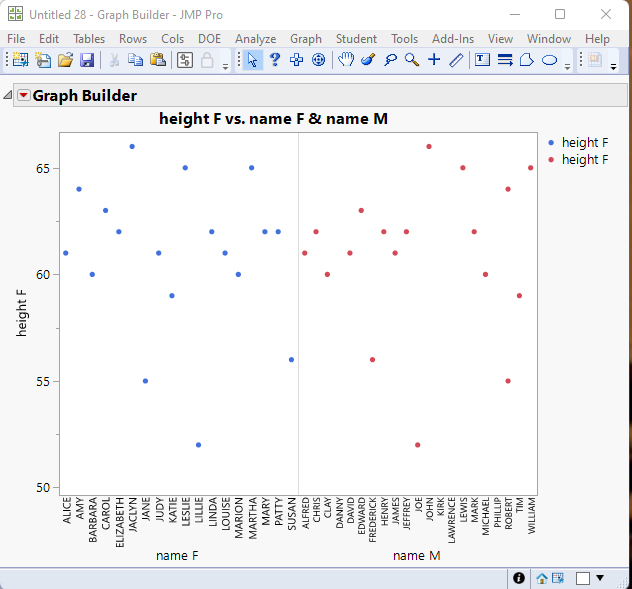632x589 pixels.
Task: Click the graph title 'height F vs. name F & name M'
Action: click(x=273, y=119)
